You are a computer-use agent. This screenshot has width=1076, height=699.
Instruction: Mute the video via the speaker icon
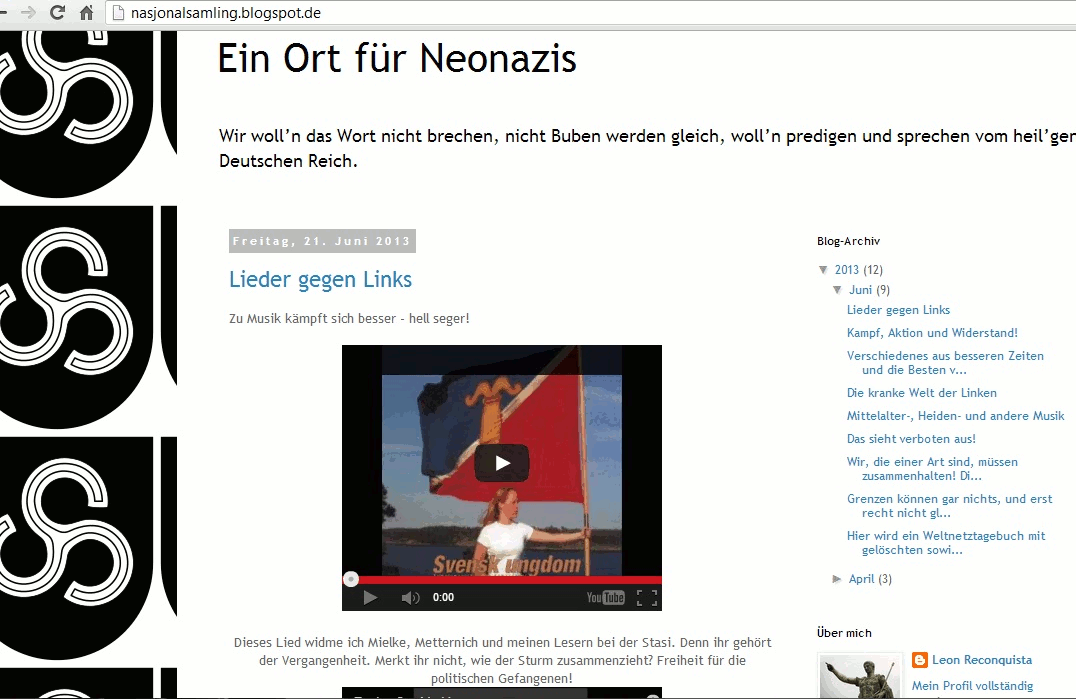[410, 597]
